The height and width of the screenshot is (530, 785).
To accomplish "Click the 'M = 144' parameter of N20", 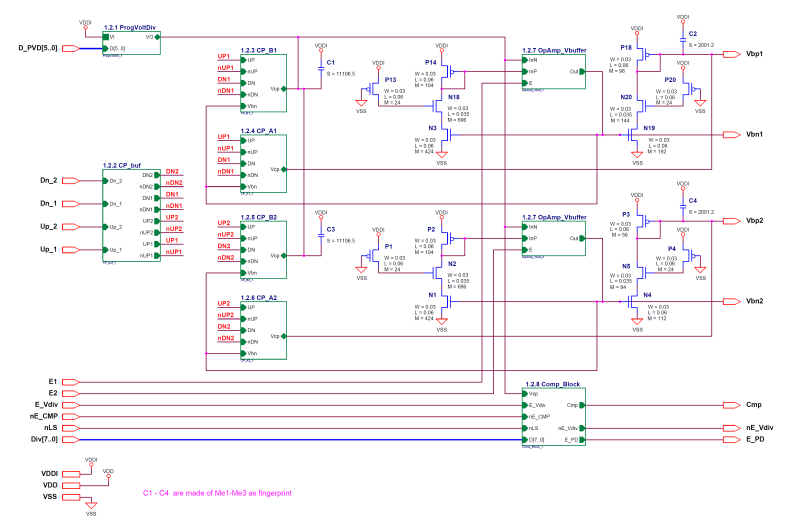I will pos(619,121).
